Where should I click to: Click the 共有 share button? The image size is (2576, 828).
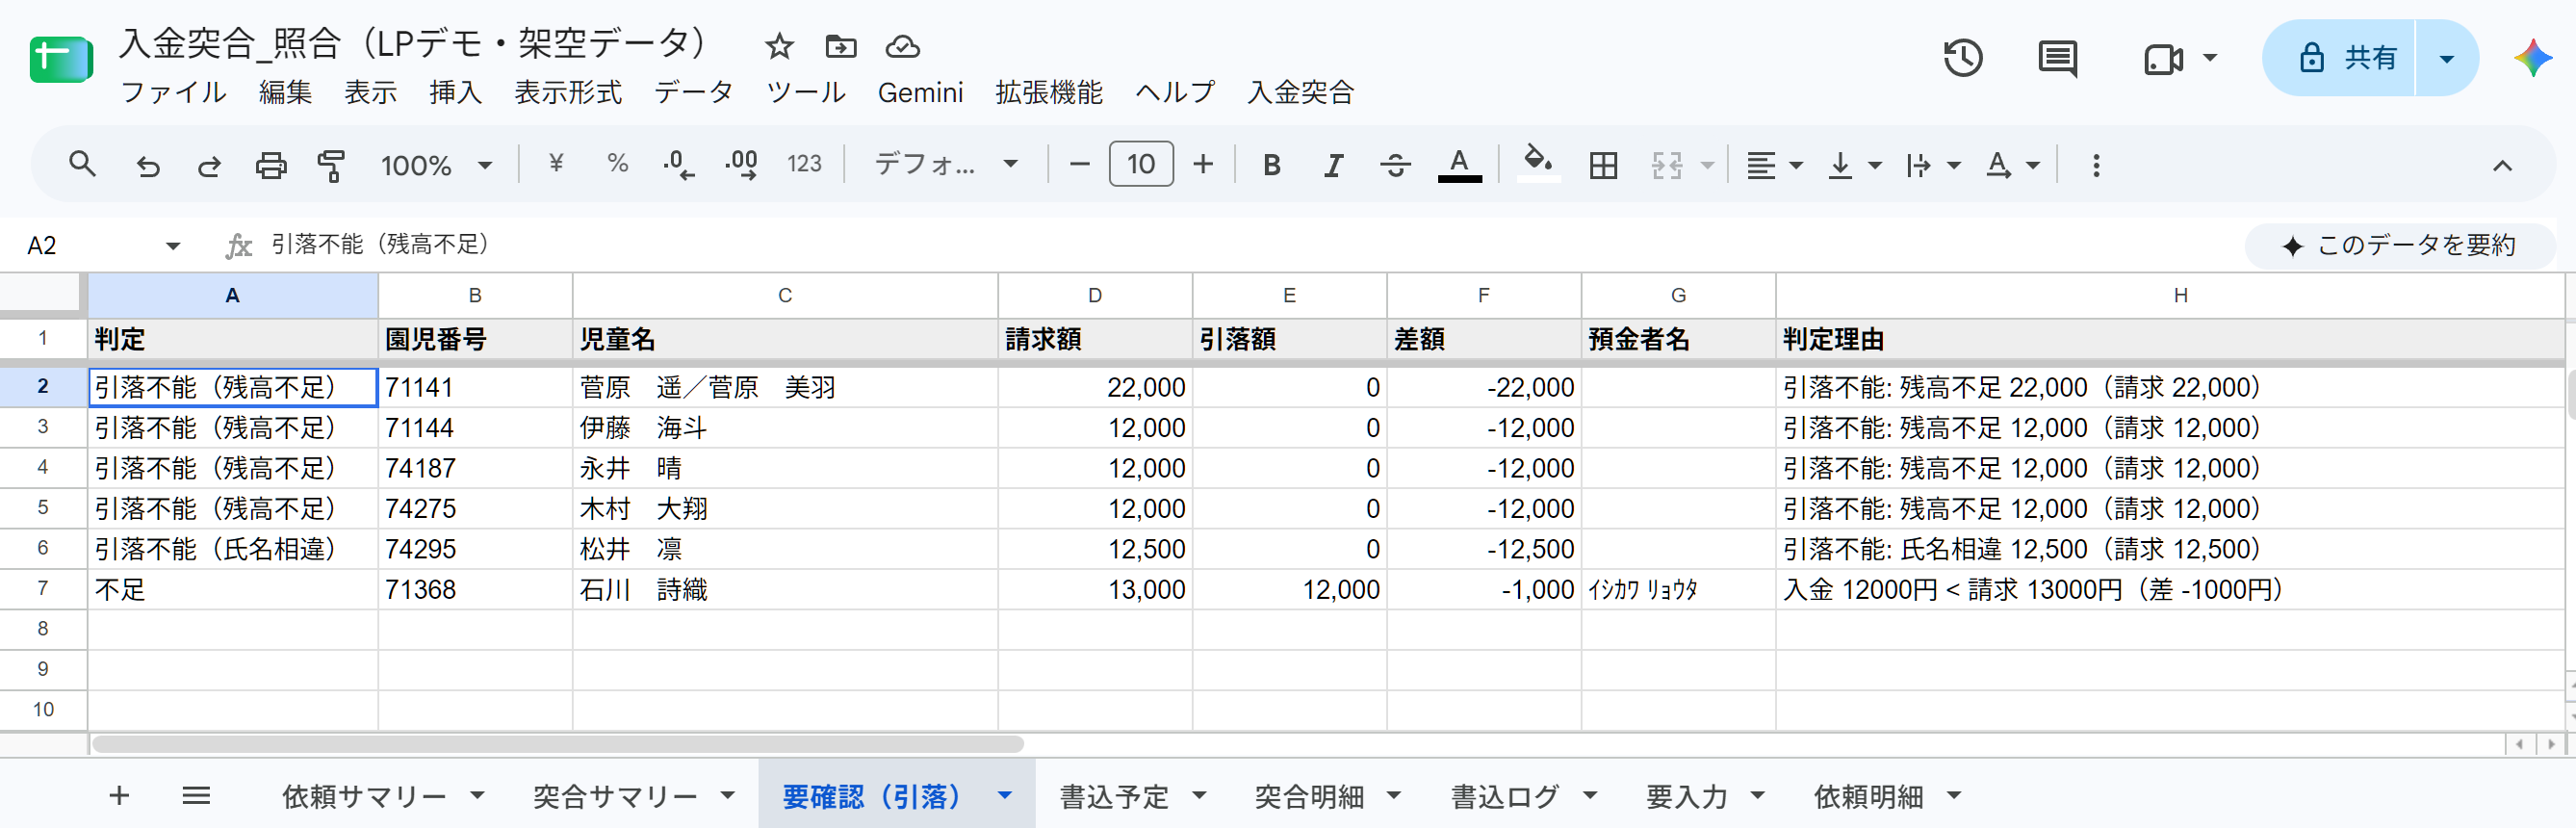(2340, 58)
